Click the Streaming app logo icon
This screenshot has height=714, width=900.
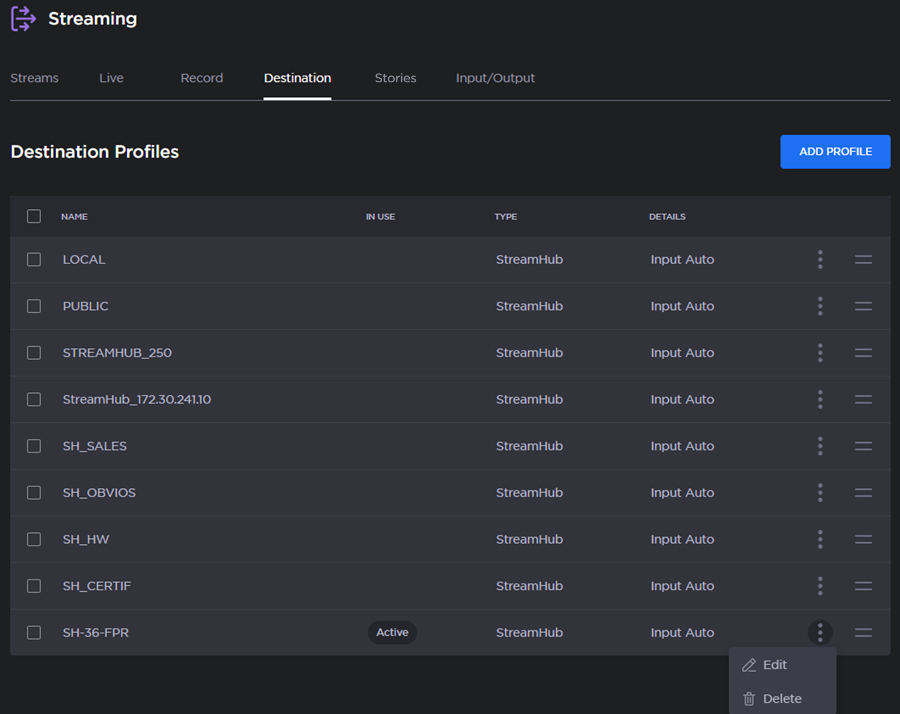coord(22,18)
